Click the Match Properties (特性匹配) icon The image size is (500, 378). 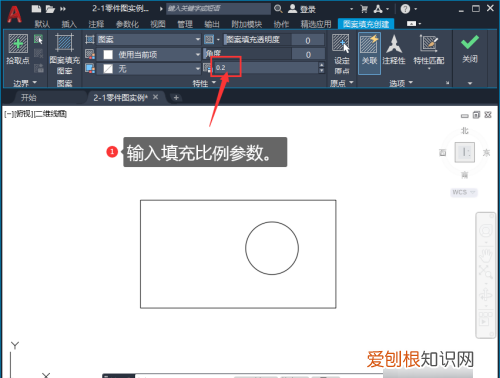point(429,43)
